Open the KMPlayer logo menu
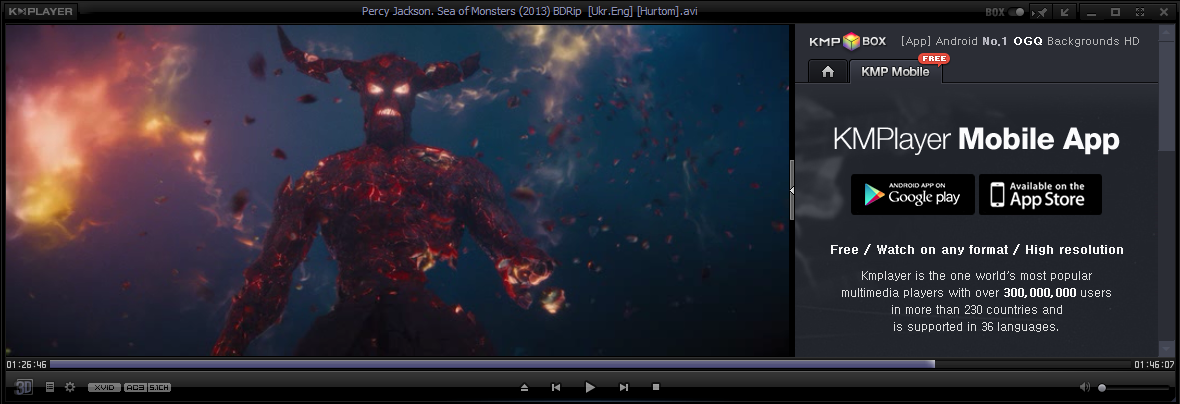This screenshot has width=1180, height=404. (x=41, y=11)
